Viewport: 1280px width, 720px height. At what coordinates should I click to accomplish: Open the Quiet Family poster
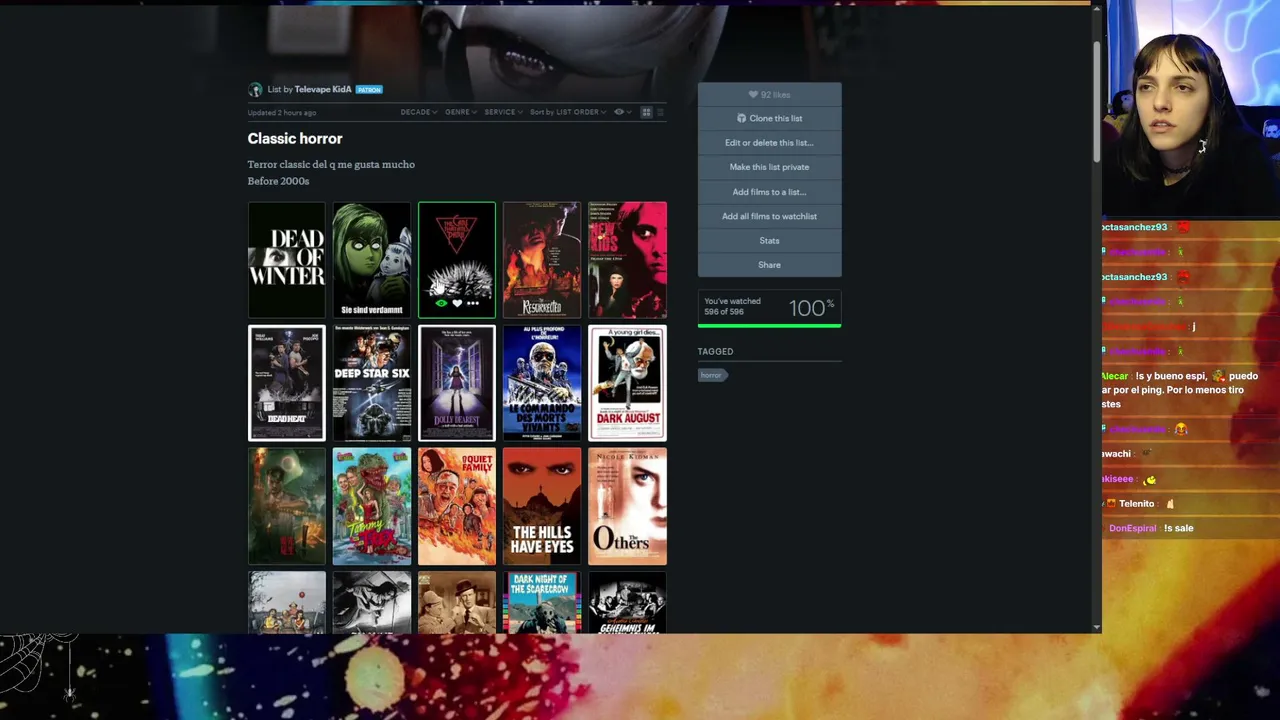[457, 506]
